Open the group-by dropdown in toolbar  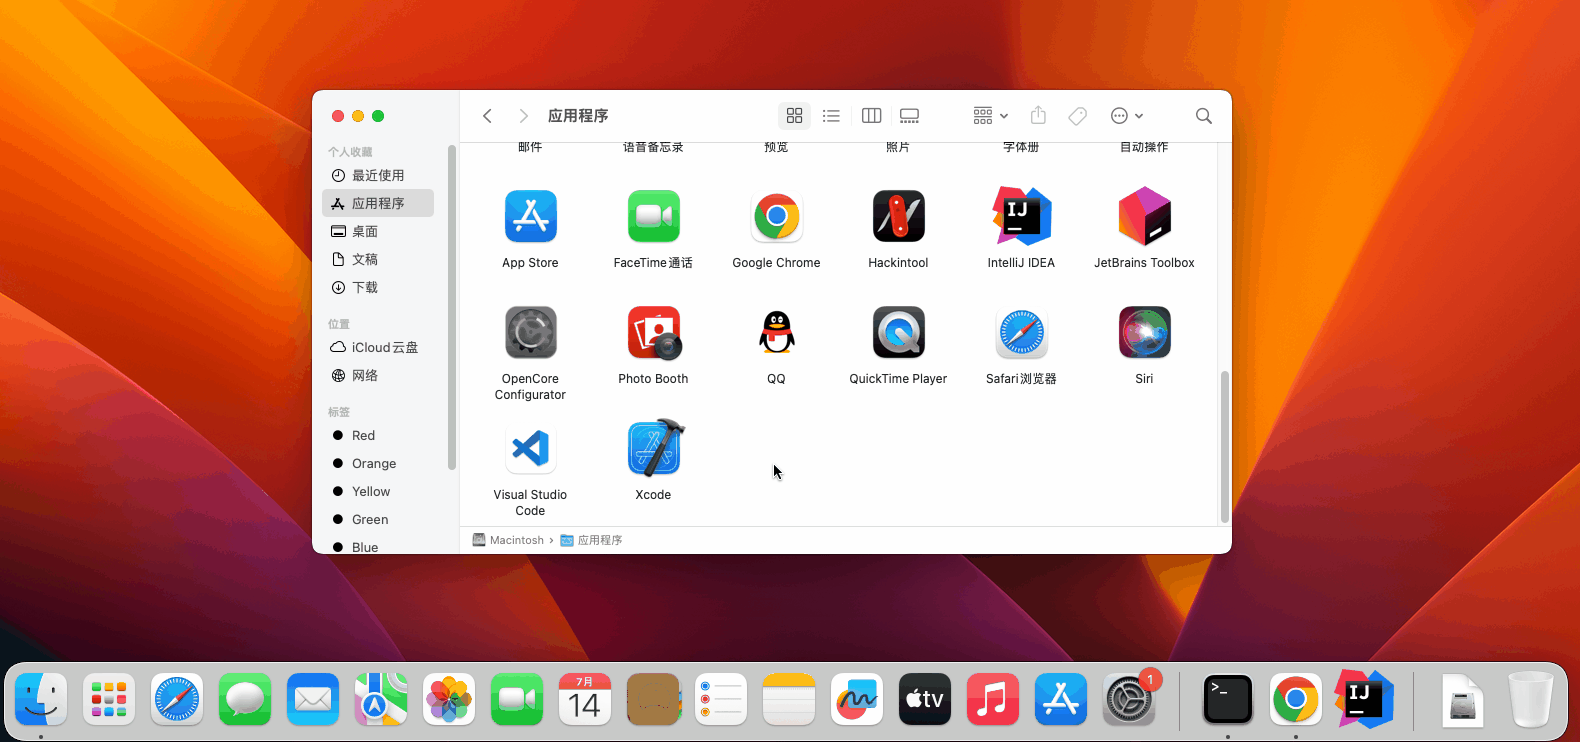point(990,116)
